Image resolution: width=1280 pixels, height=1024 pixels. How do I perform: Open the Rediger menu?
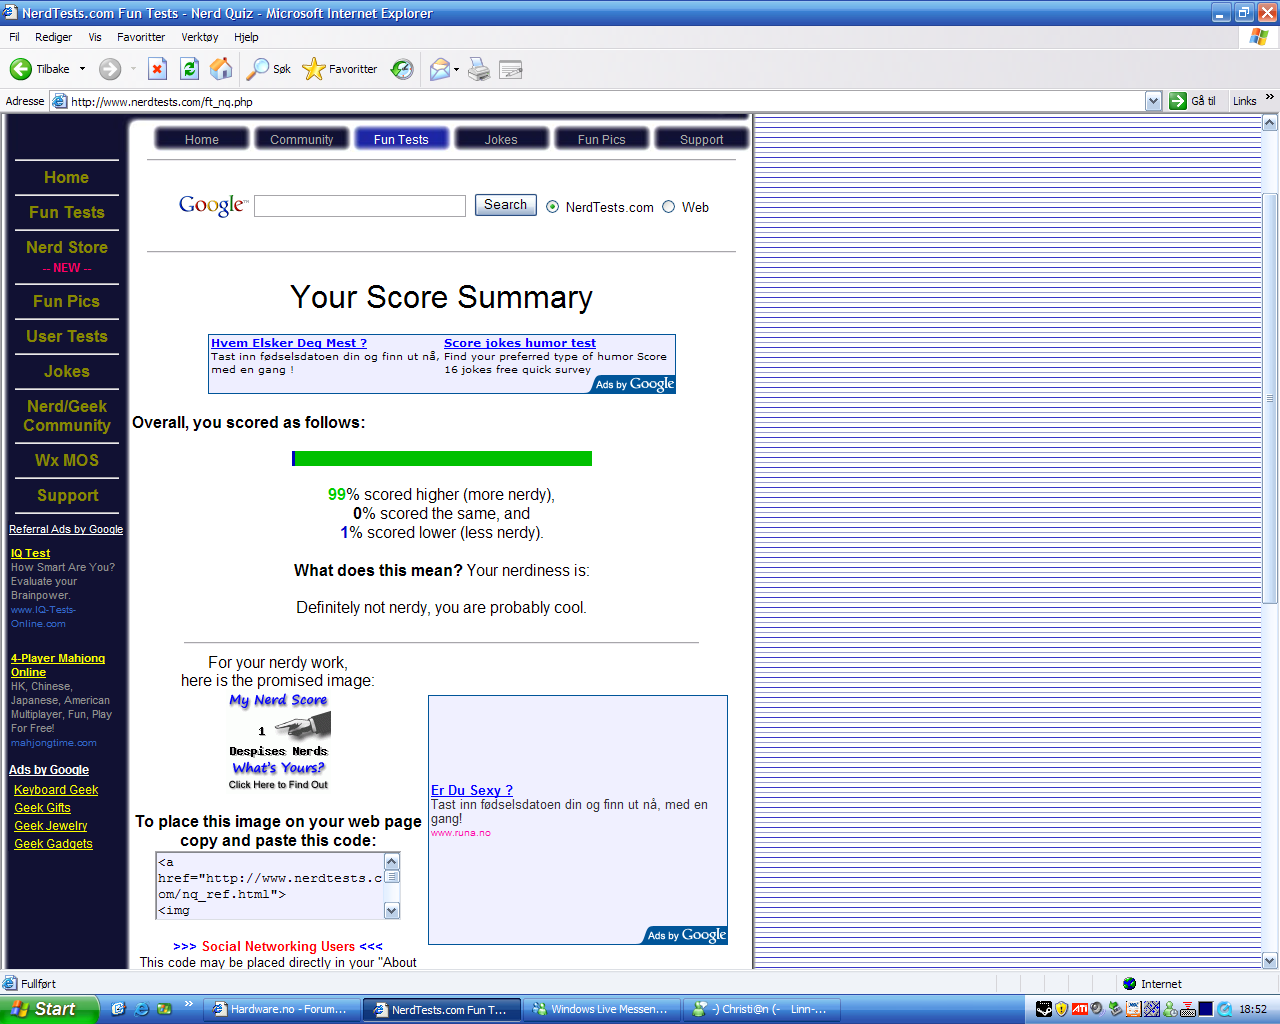click(53, 37)
